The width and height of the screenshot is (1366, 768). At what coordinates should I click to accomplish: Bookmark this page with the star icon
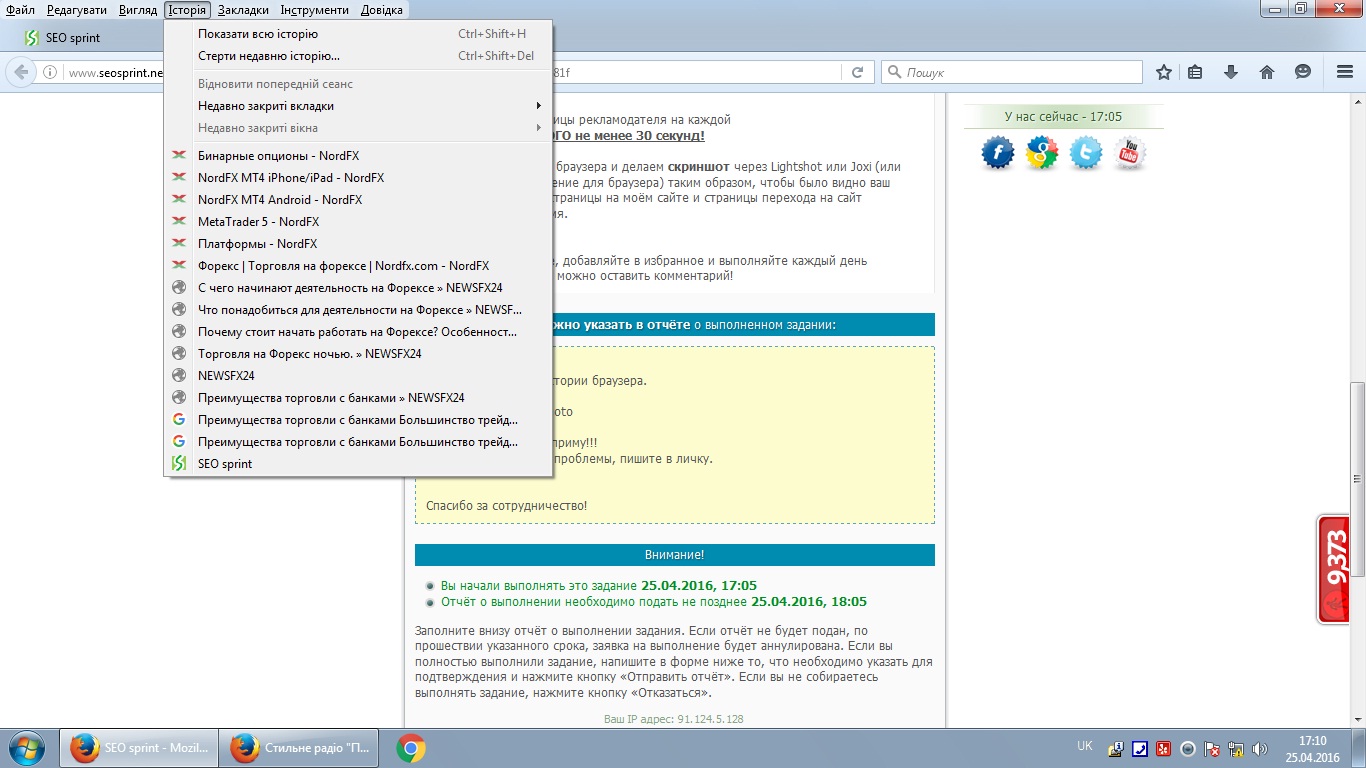click(x=1164, y=73)
